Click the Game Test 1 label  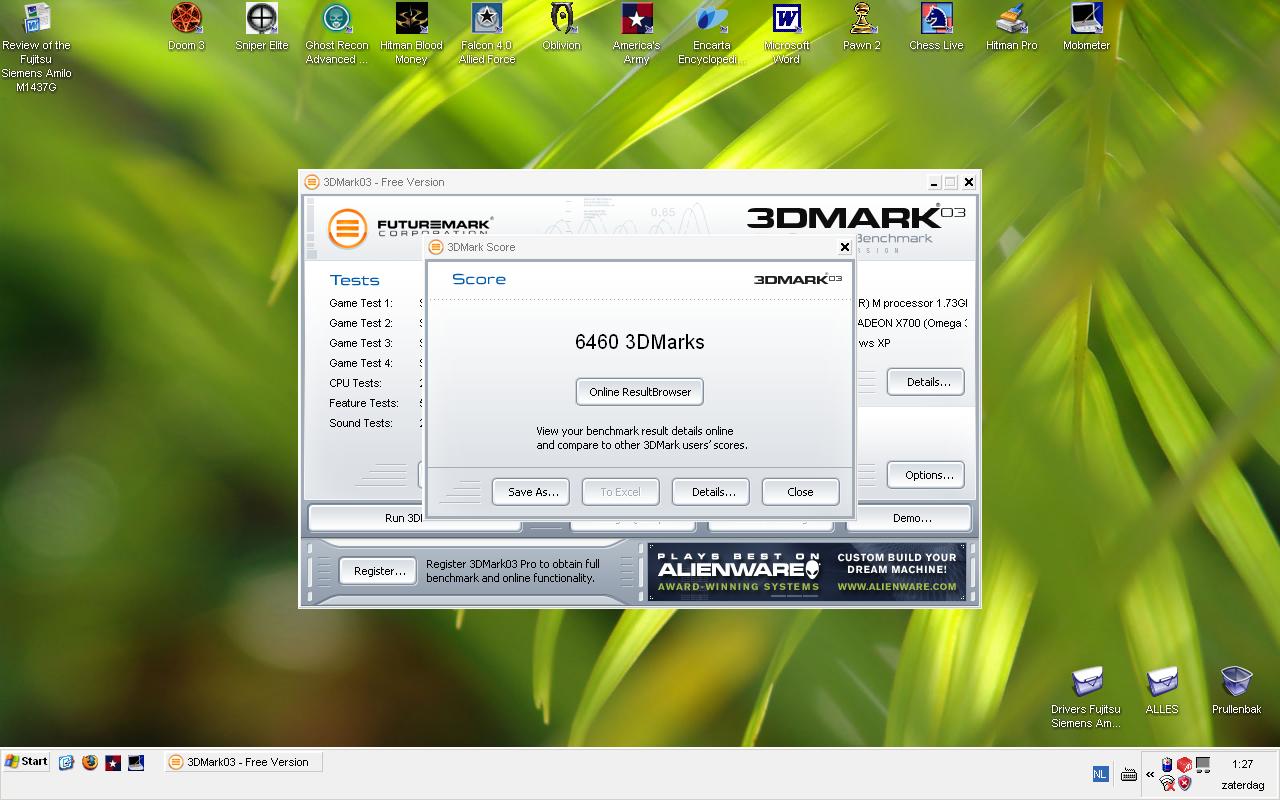coord(361,303)
